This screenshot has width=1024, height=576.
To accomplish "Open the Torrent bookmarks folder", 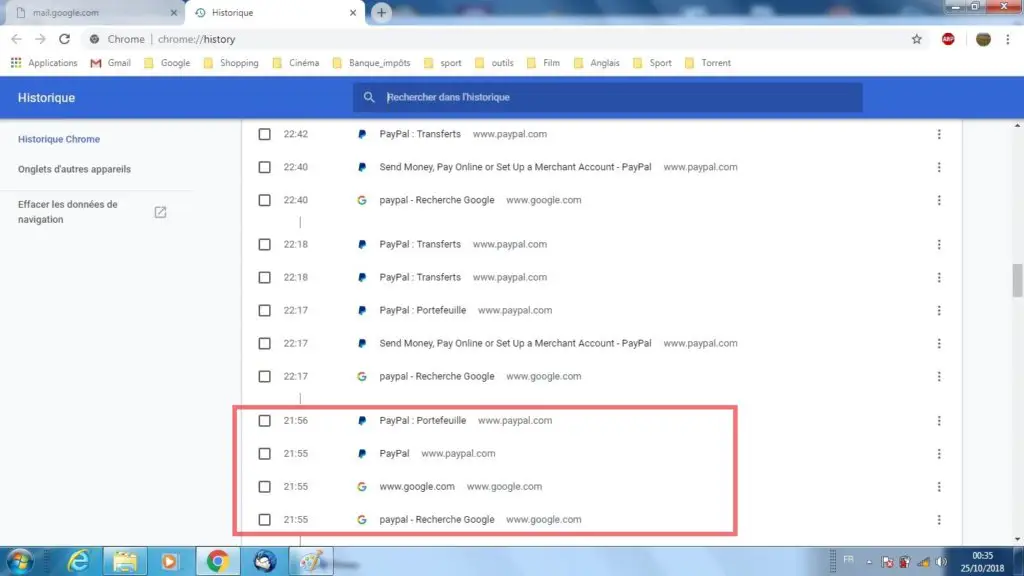I will tap(708, 63).
